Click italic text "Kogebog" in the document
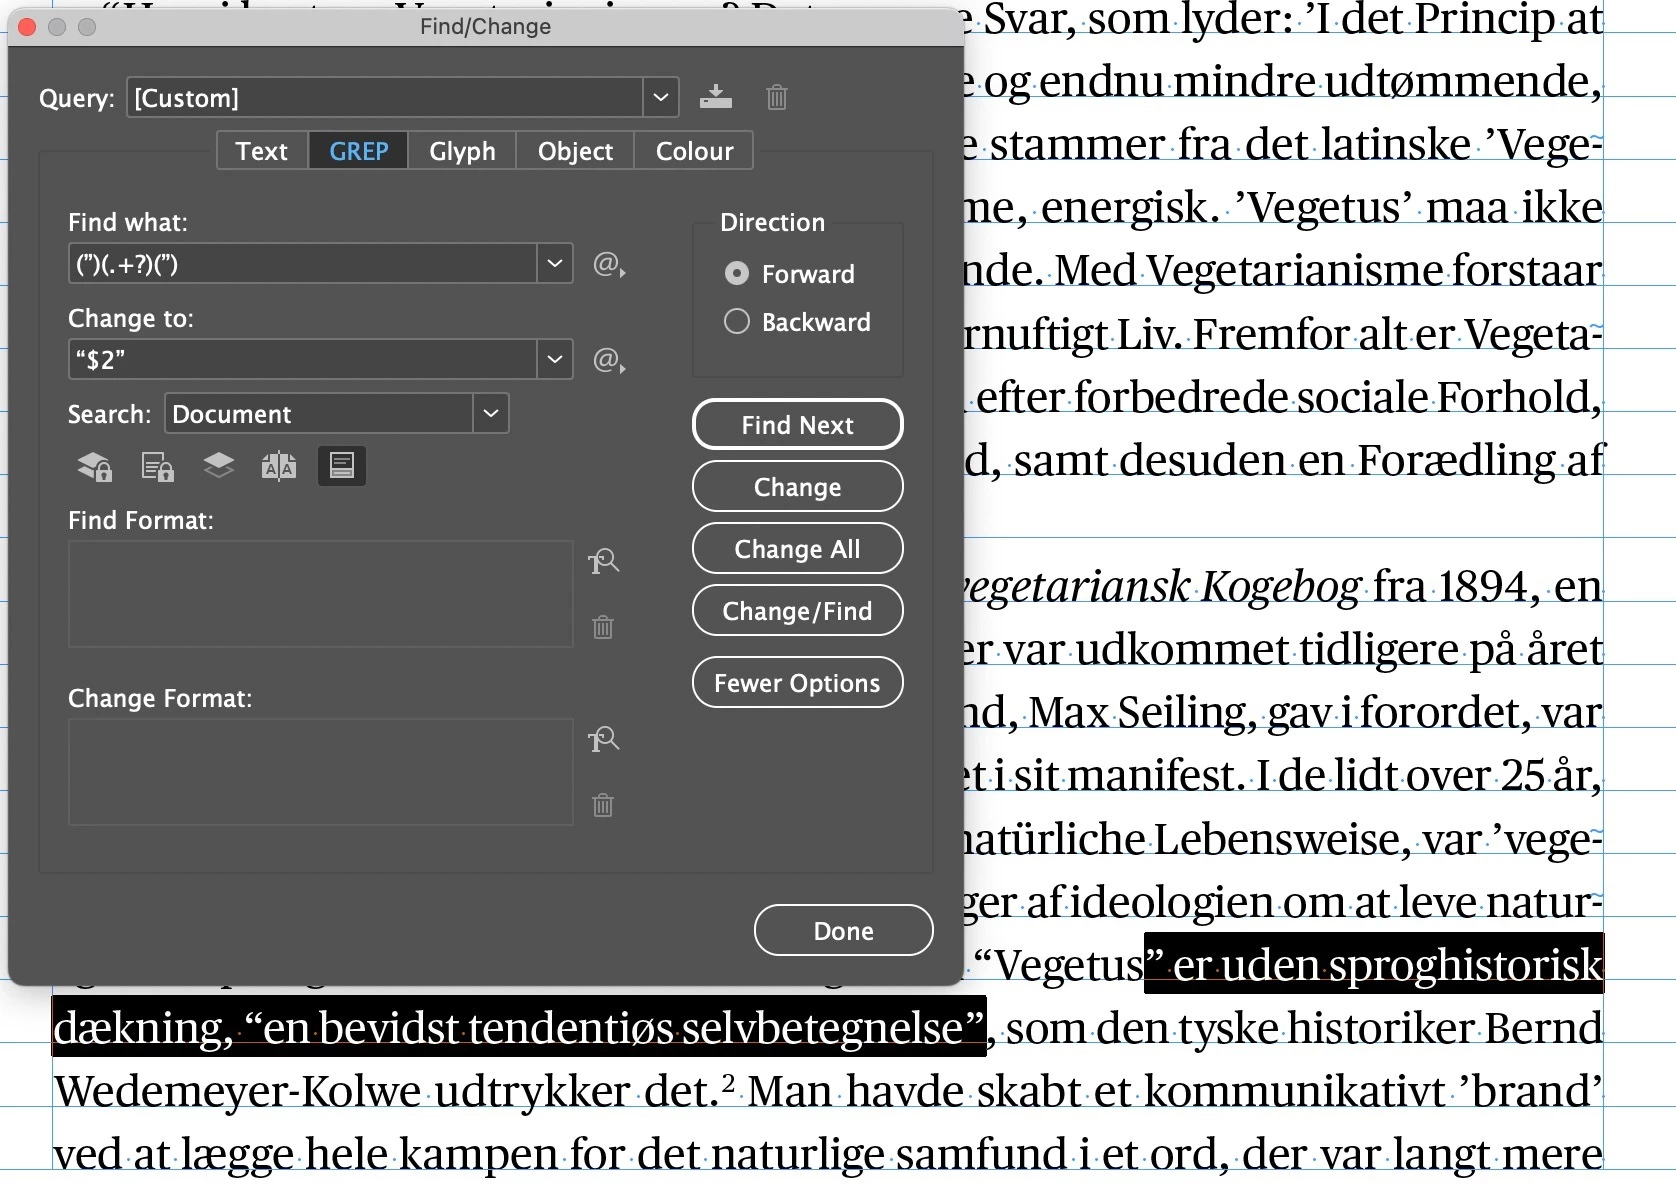This screenshot has height=1202, width=1676. (x=1281, y=587)
